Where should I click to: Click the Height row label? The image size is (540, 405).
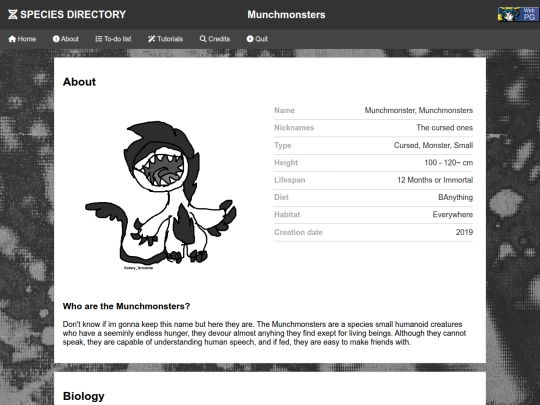(x=286, y=163)
